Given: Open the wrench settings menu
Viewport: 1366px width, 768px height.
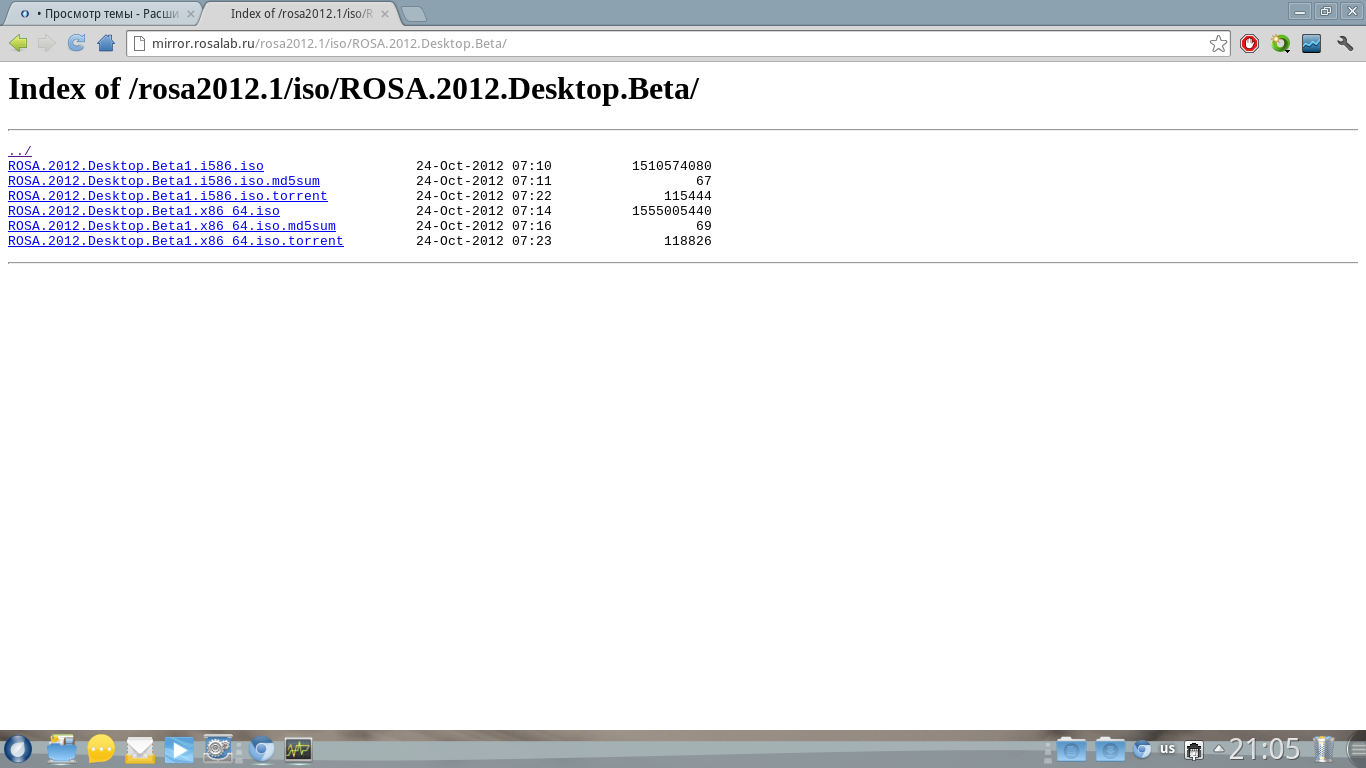Looking at the screenshot, I should (x=1344, y=43).
